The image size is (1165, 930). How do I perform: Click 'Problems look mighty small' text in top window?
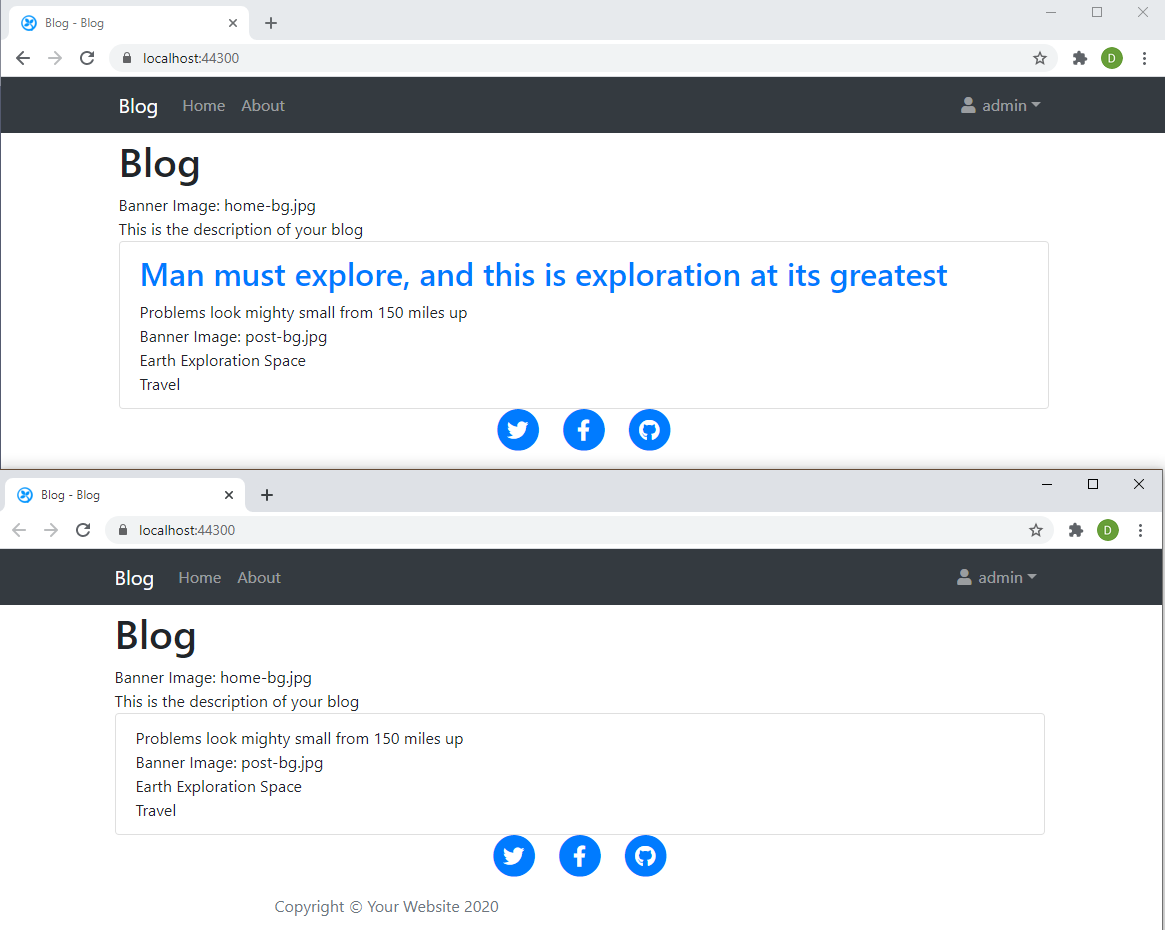[x=303, y=313]
